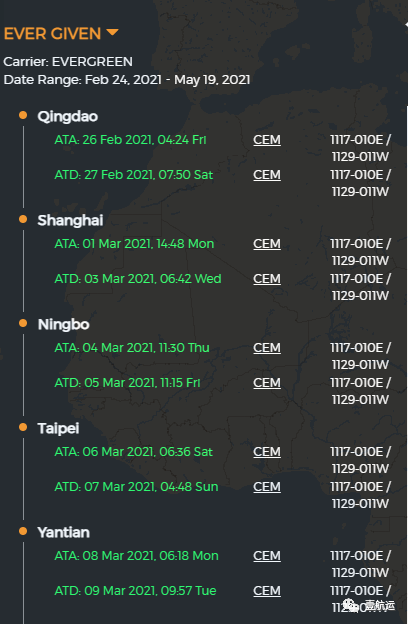Select the Qingdao port timeline marker
The width and height of the screenshot is (408, 624).
click(23, 115)
